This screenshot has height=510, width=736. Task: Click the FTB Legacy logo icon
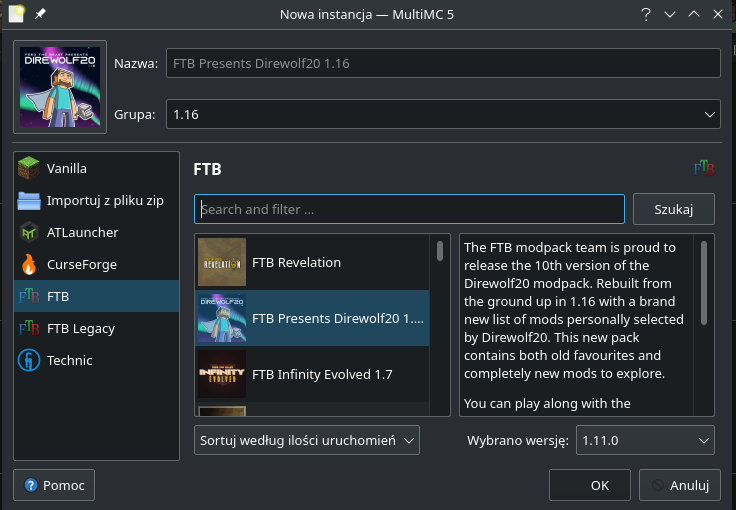29,328
